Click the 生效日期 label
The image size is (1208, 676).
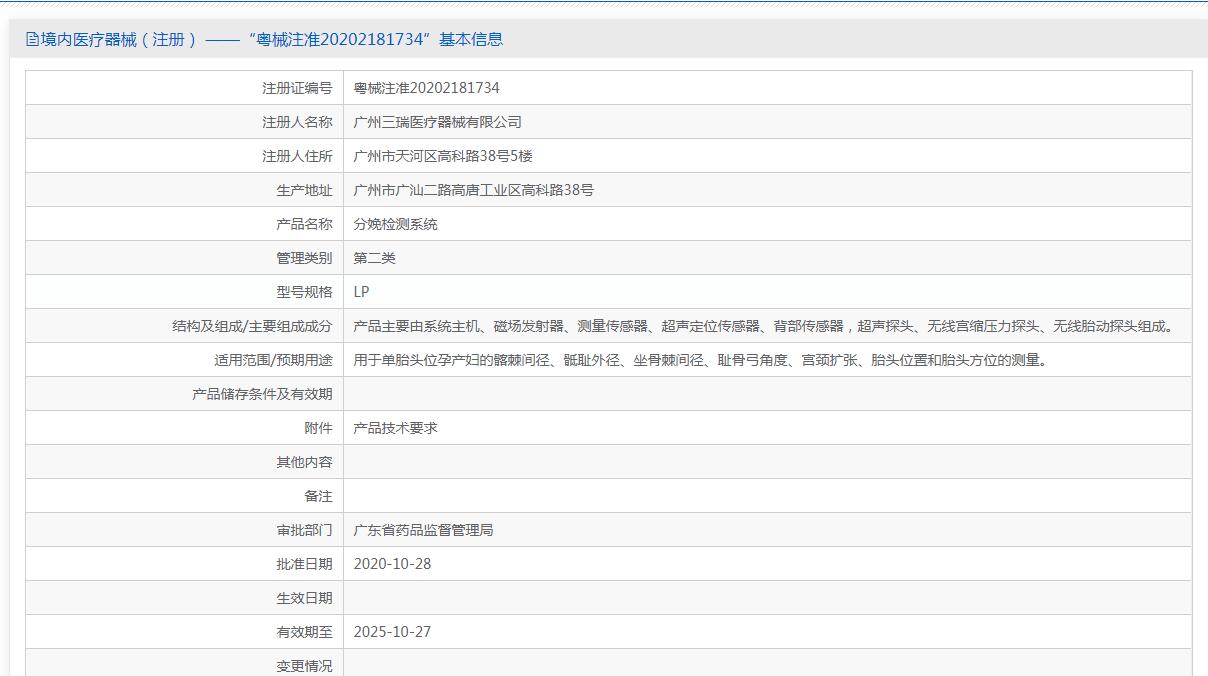(304, 598)
